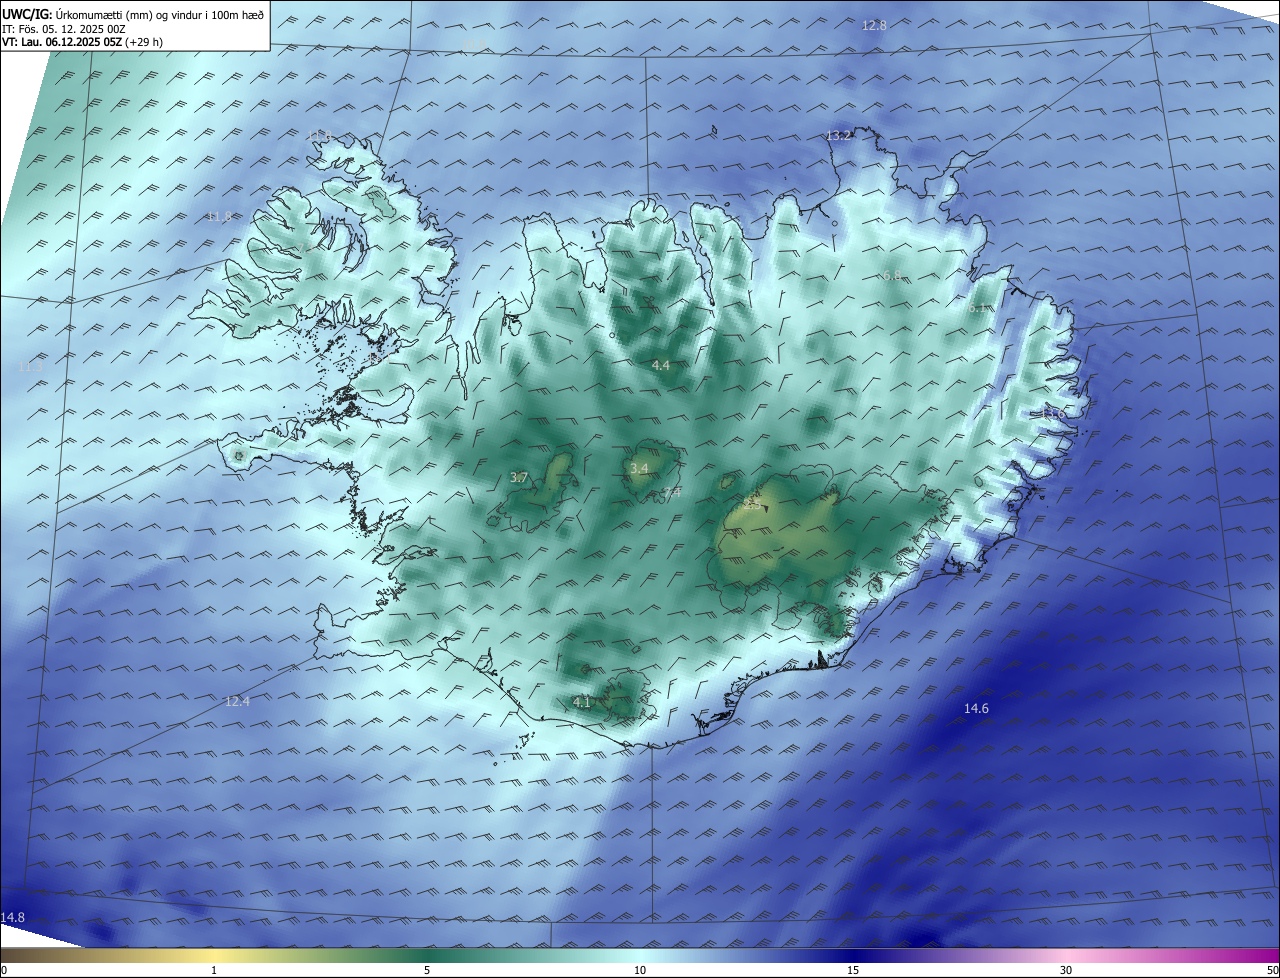
Task: Click the valid time line "VT: Lau. 06.12.2025 05Z"
Action: (62, 42)
